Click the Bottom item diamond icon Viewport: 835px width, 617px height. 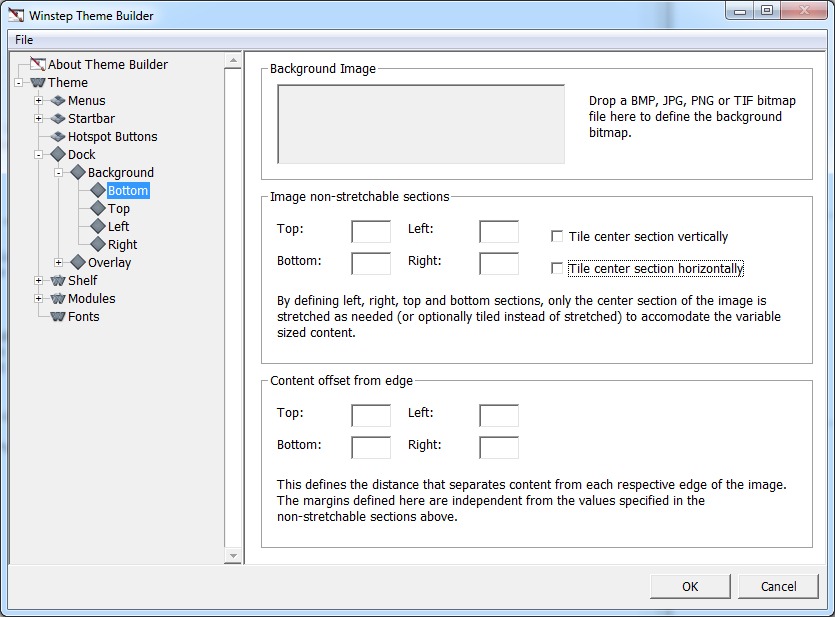[98, 191]
